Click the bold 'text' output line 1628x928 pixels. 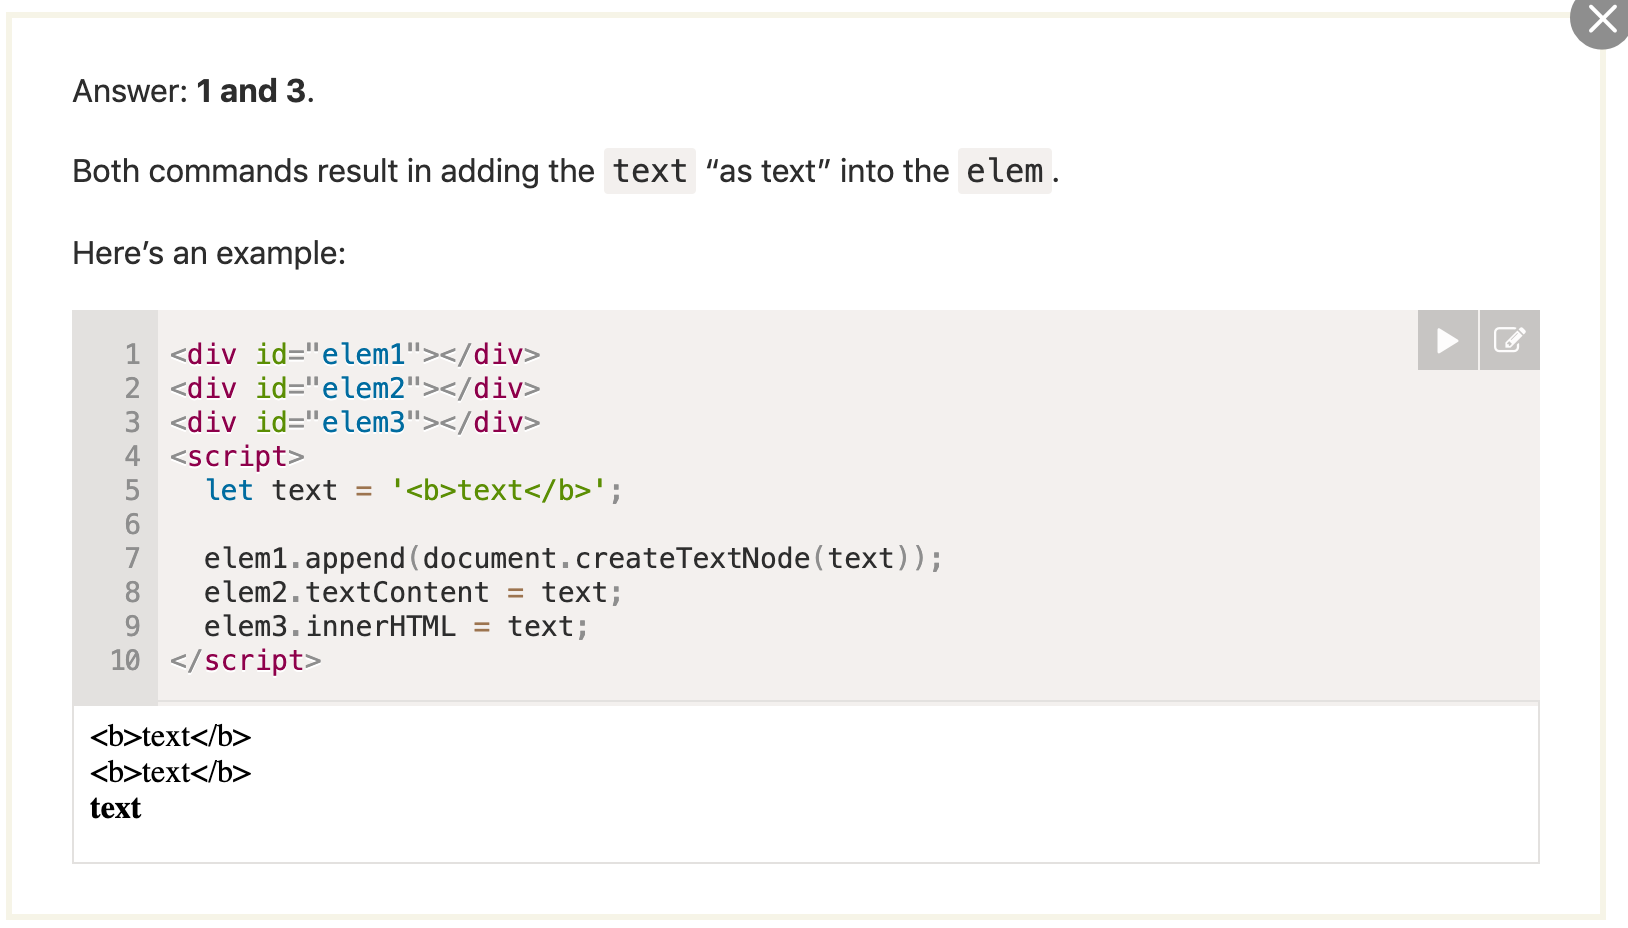115,808
